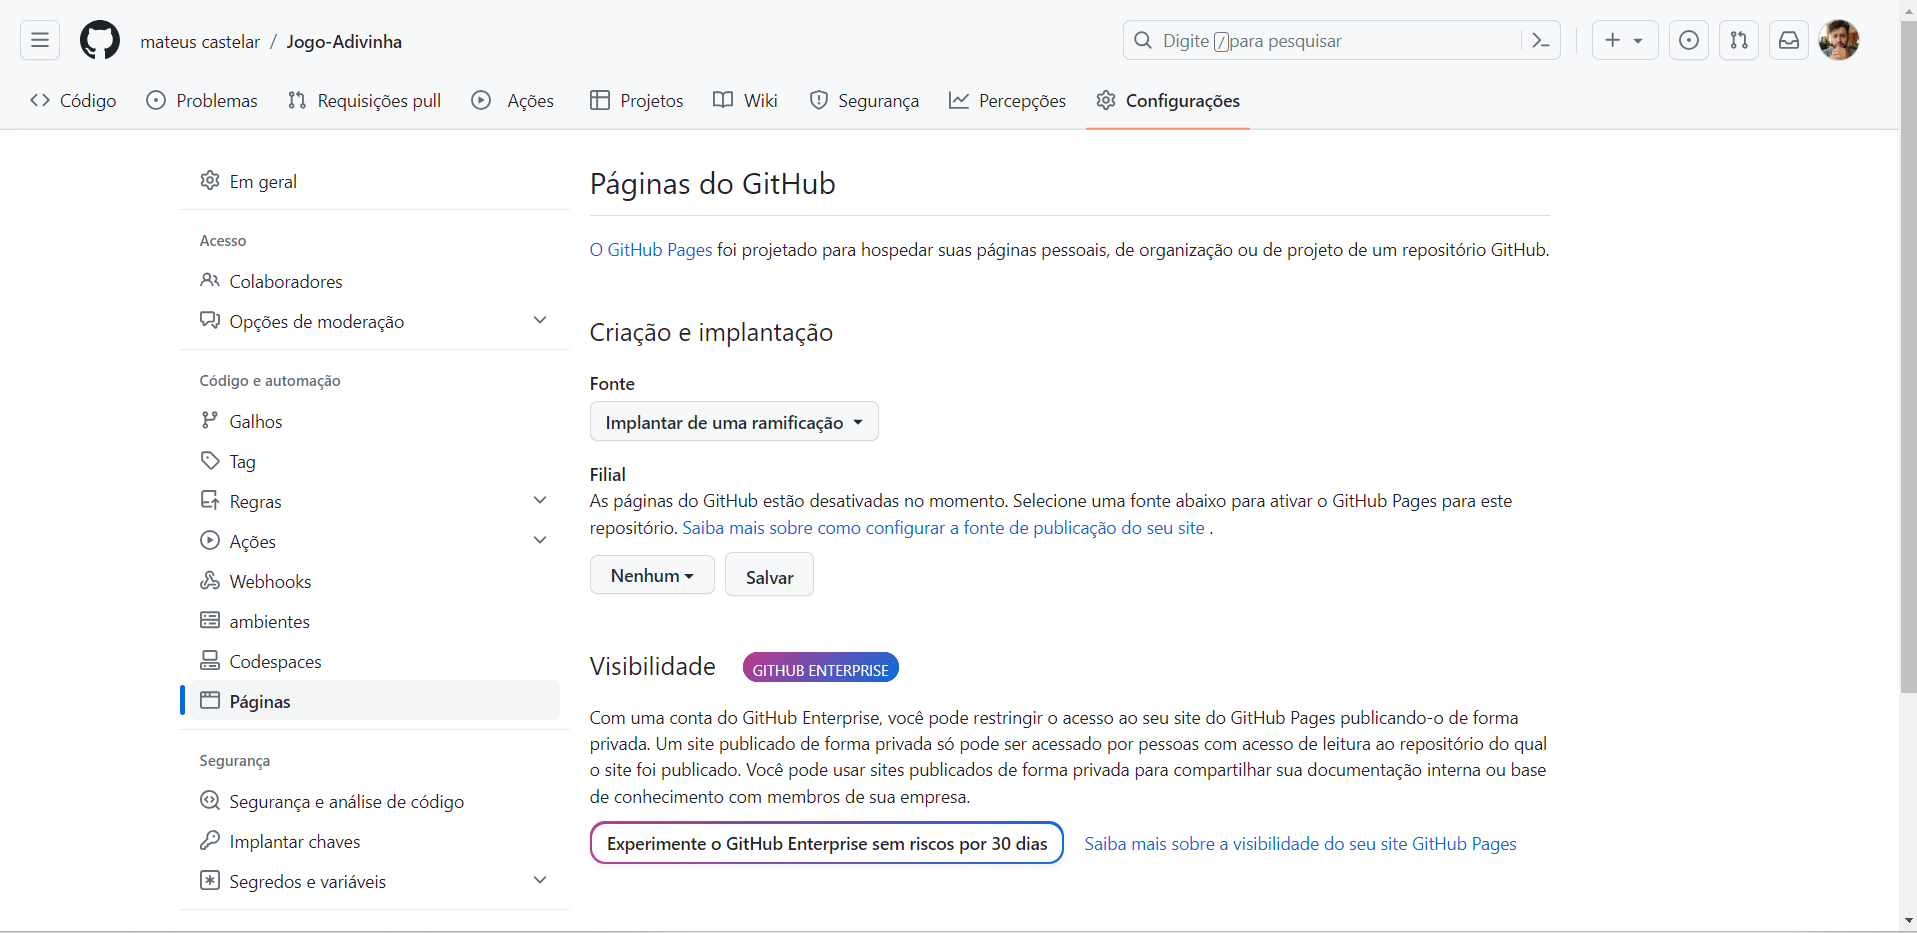Switch to the Problemas tab

[x=202, y=100]
